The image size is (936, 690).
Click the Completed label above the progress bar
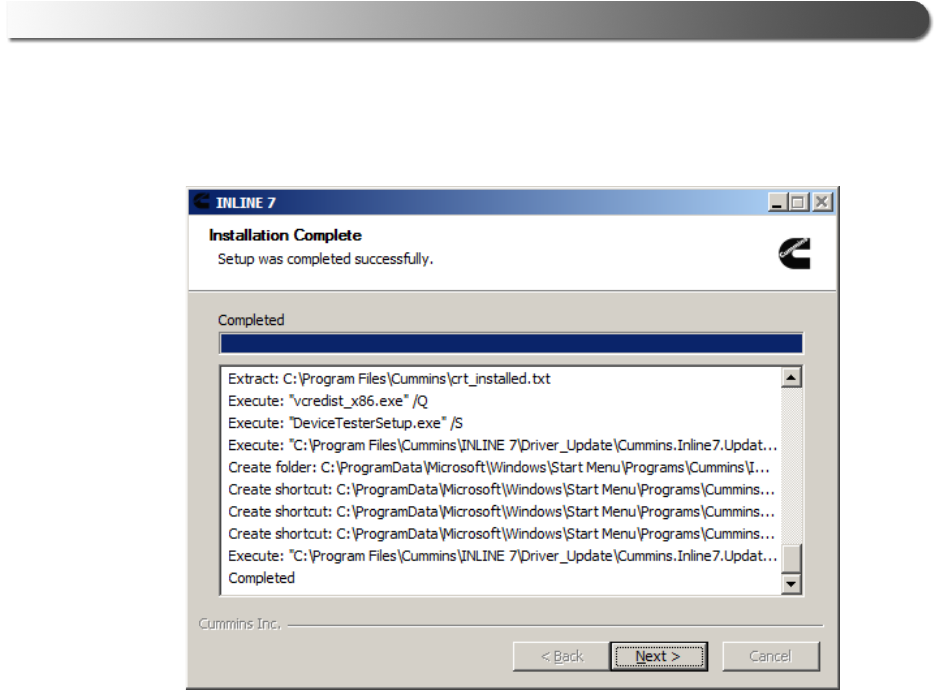[251, 320]
